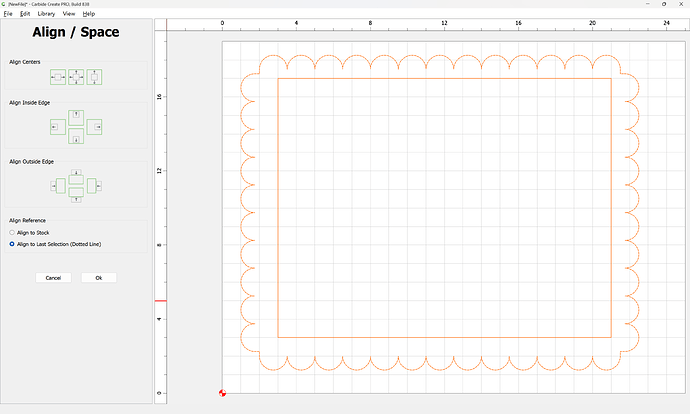Open the Library menu

(46, 14)
